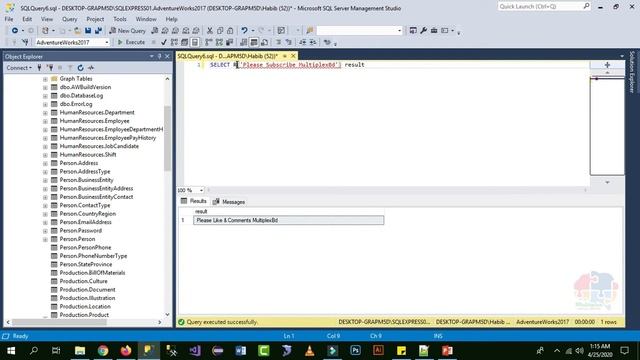The height and width of the screenshot is (360, 640).
Task: Refresh the Object Explorer tree
Action: click(80, 68)
